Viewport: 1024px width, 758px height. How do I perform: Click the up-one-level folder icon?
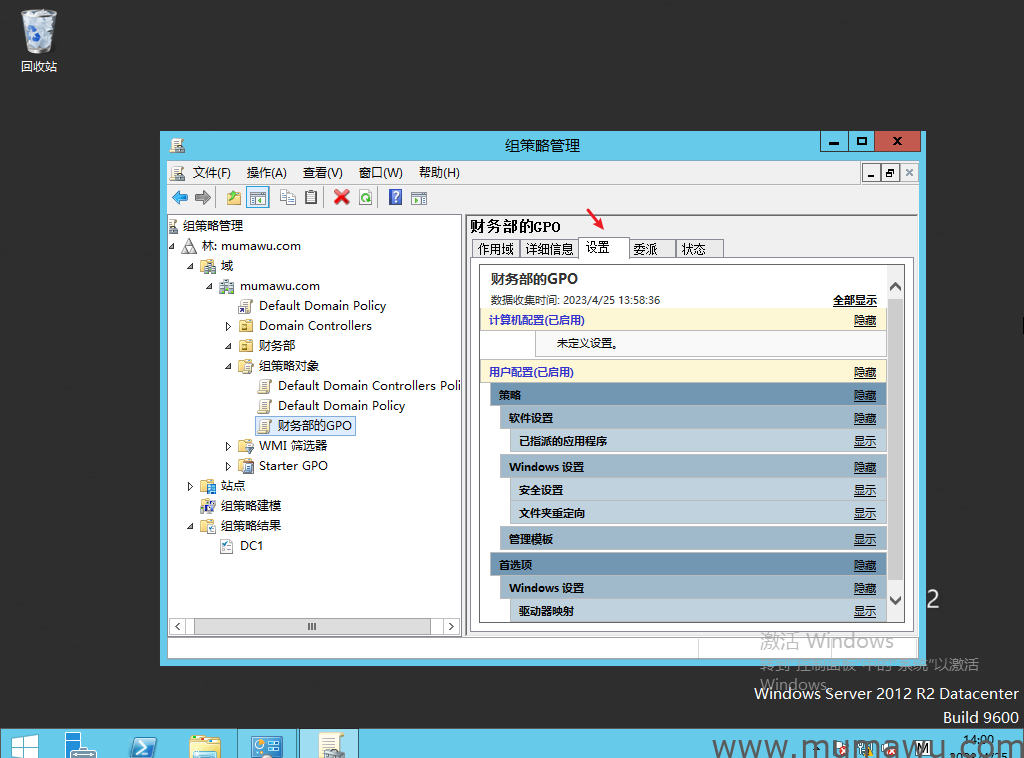(x=233, y=198)
